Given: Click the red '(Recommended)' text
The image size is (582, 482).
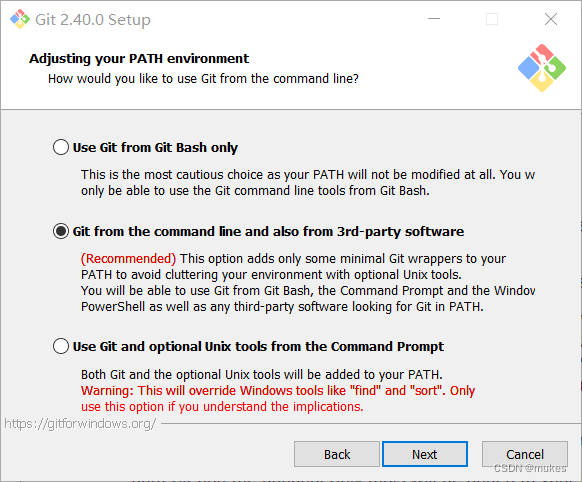Looking at the screenshot, I should pos(128,258).
